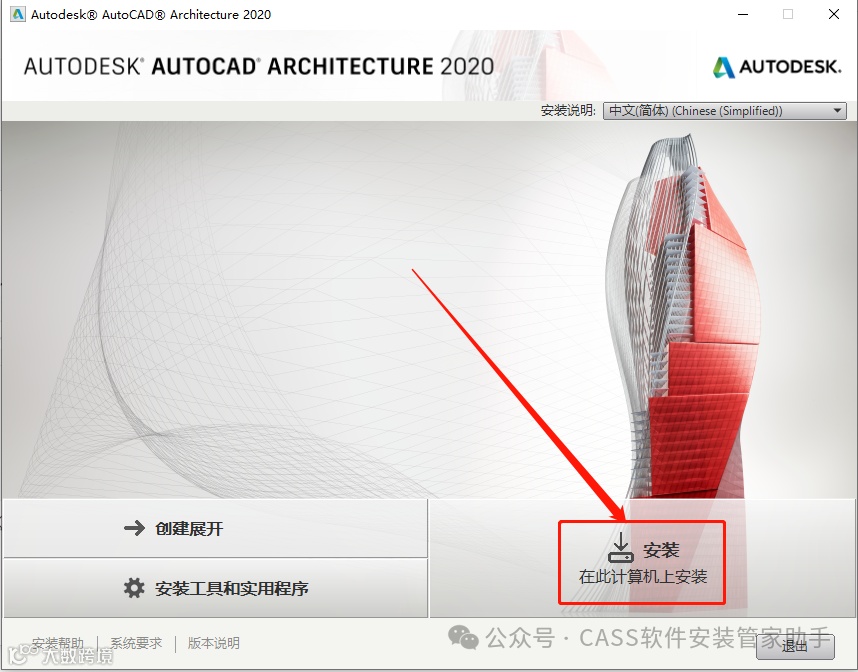858x672 pixels.
Task: Click the right-arrow icon beside 创建展开
Action: (134, 528)
